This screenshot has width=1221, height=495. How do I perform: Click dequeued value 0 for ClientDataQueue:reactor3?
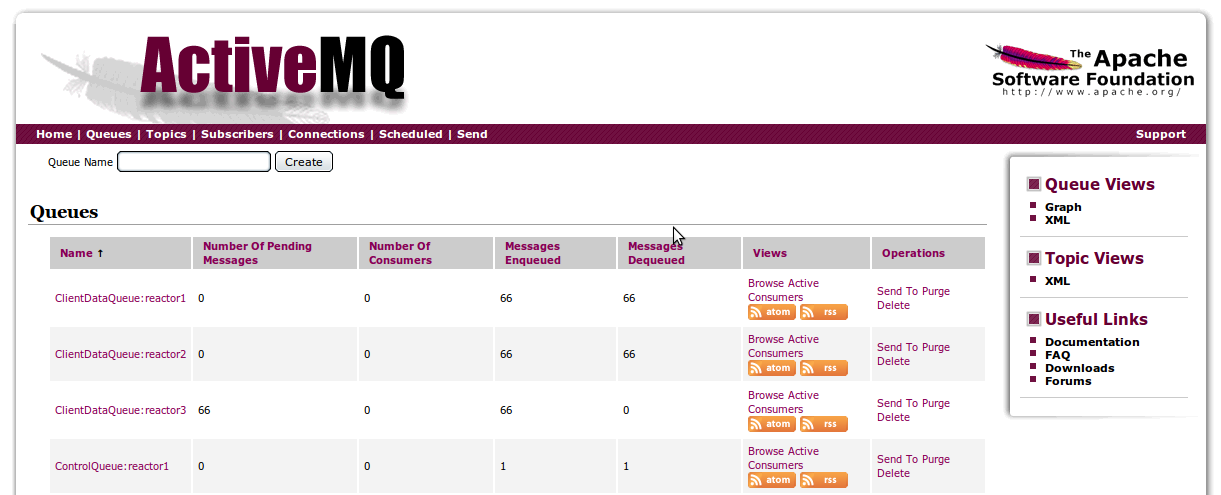coord(626,410)
